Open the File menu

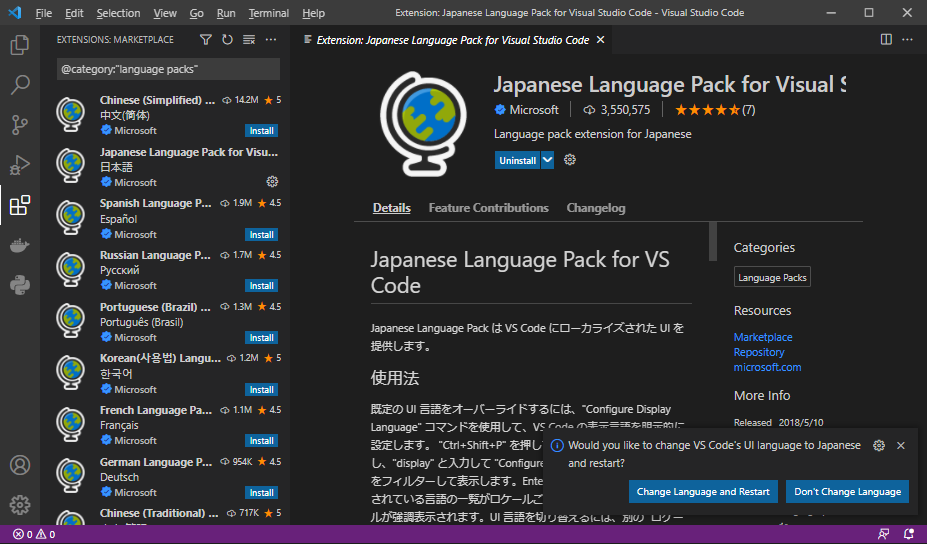tap(44, 13)
